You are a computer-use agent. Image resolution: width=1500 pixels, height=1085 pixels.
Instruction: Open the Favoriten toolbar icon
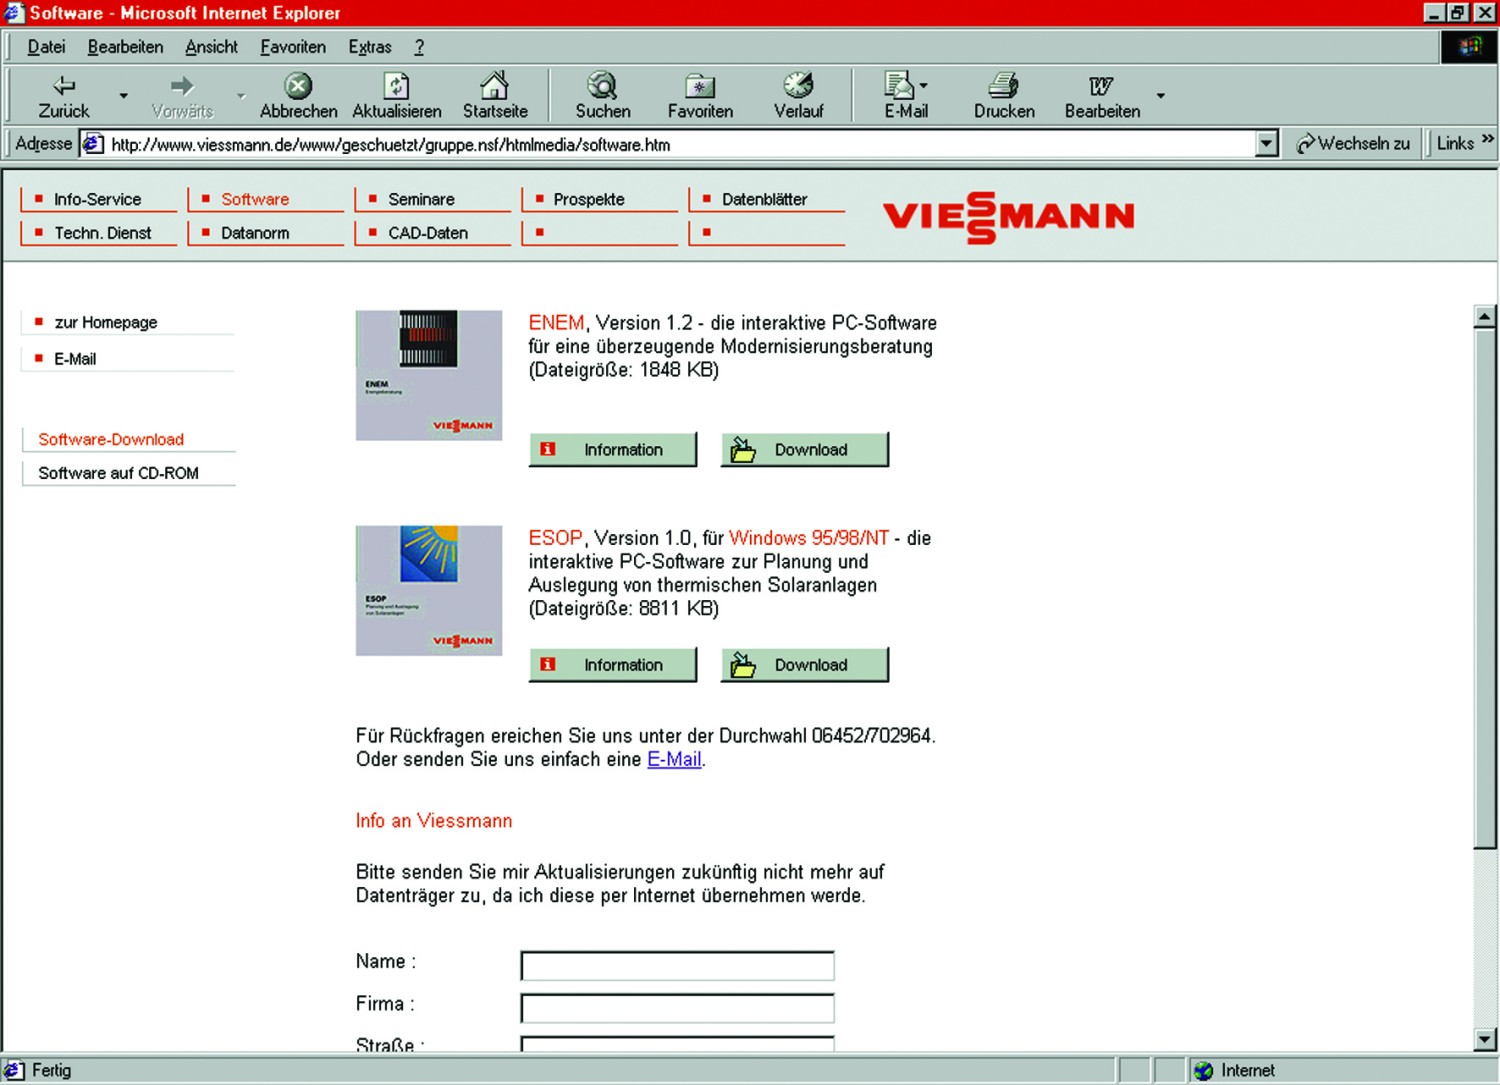700,86
